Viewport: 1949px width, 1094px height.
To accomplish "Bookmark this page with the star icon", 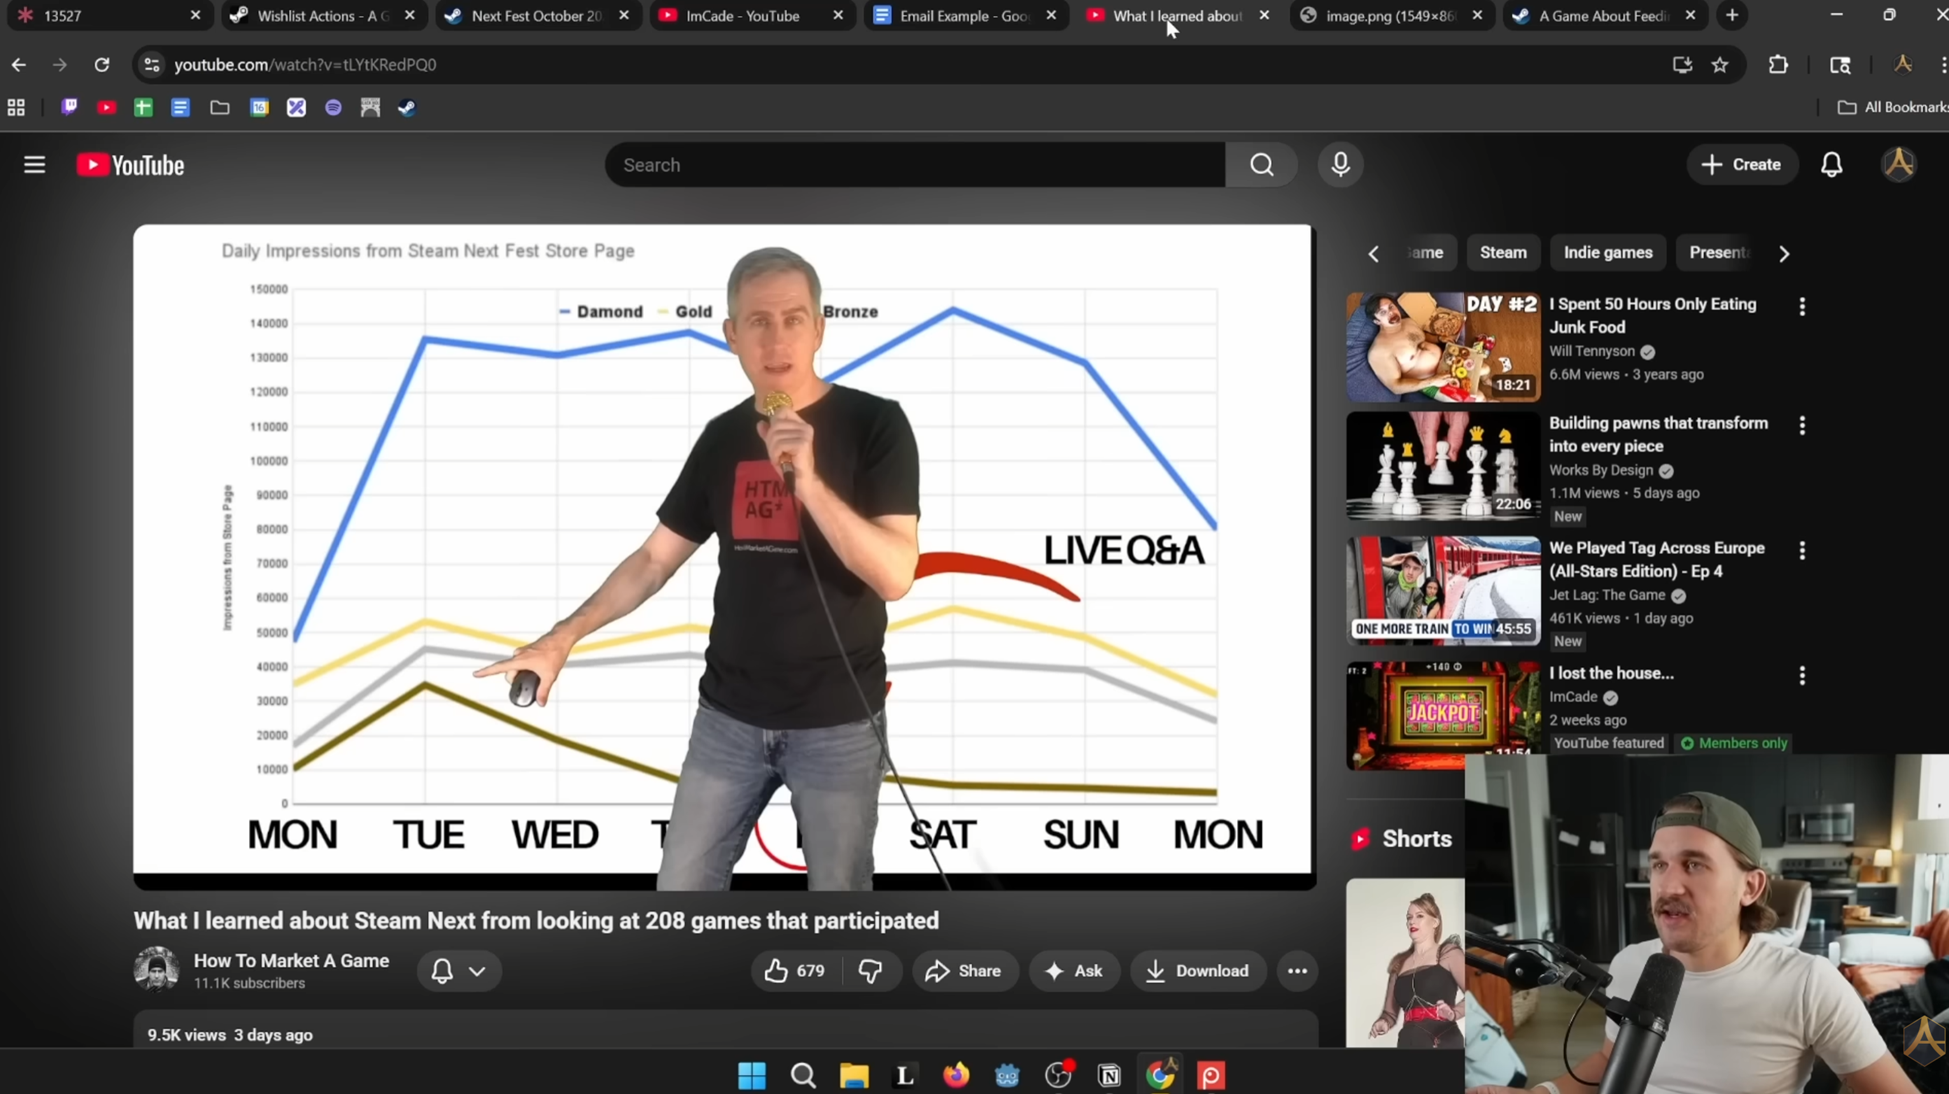I will point(1720,65).
